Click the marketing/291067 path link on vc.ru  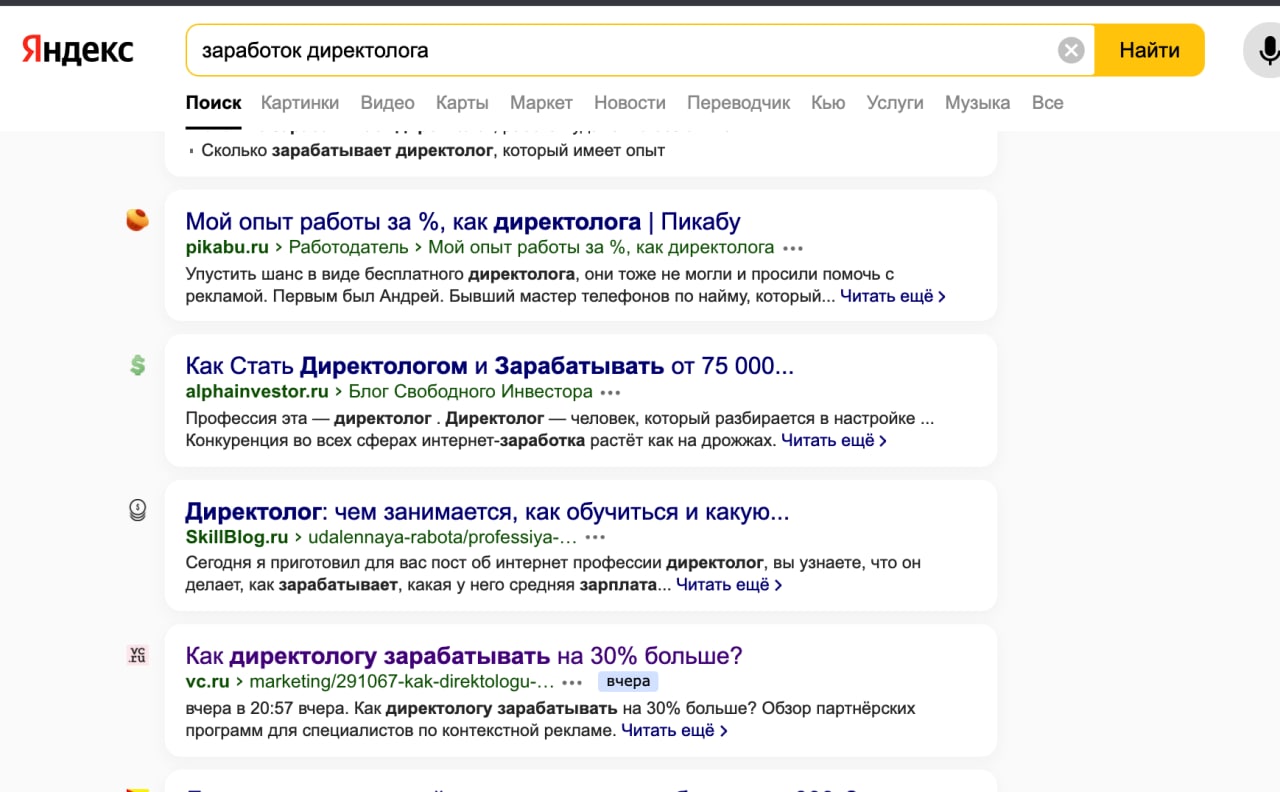click(401, 682)
